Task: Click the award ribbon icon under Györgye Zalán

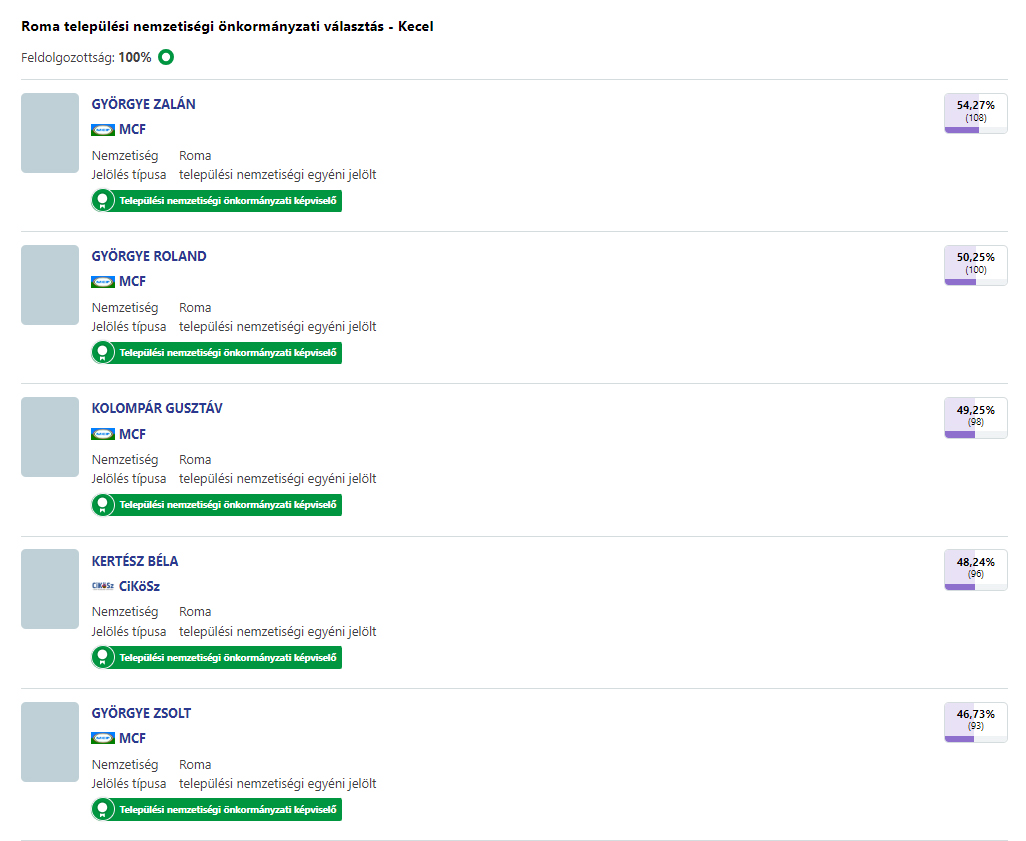Action: 102,201
